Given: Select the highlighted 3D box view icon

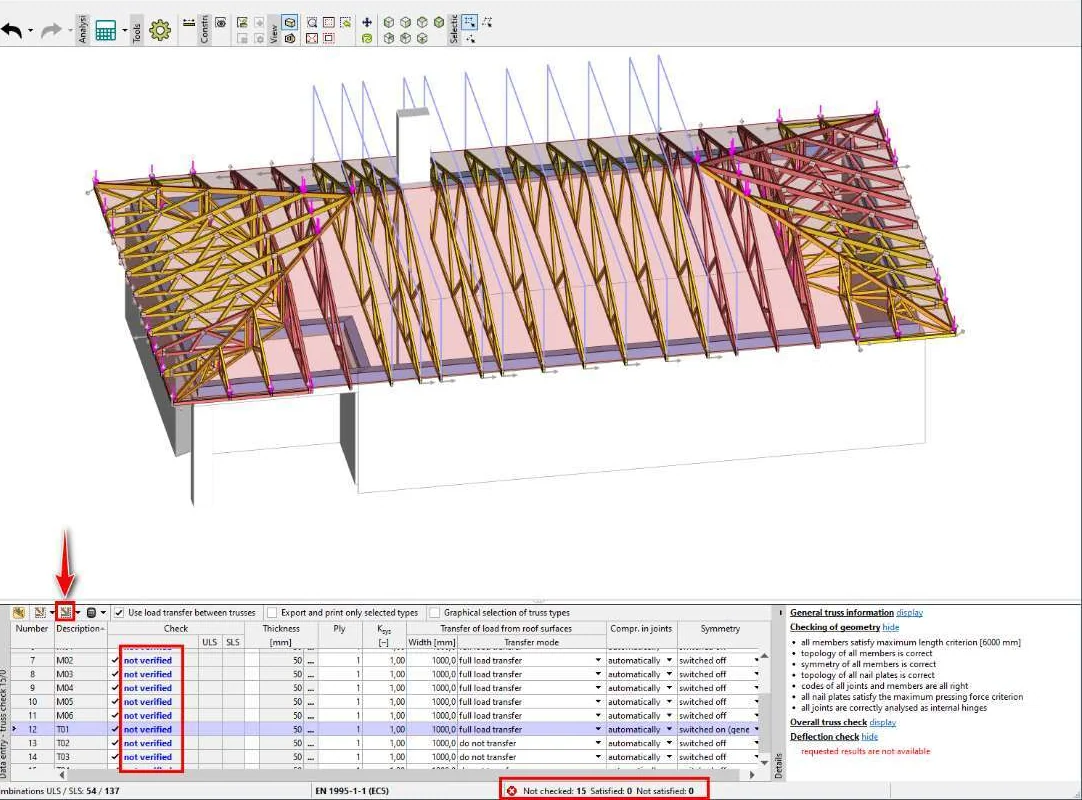Looking at the screenshot, I should tap(291, 23).
